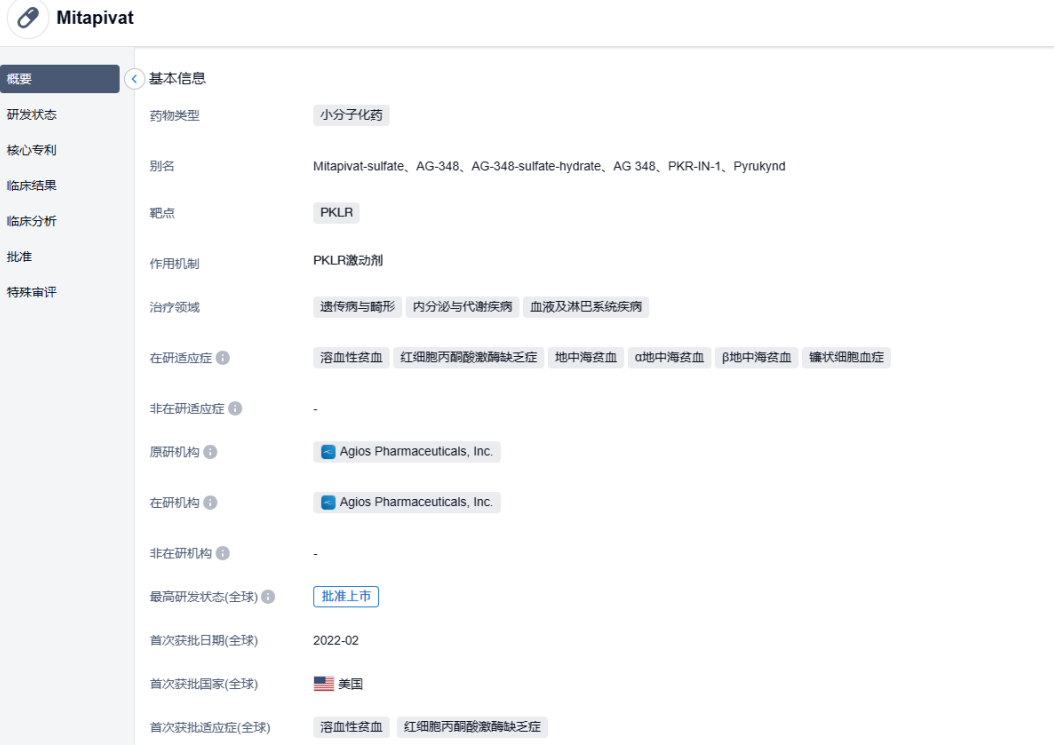
Task: Click info icon beside 在研机构
Action: click(211, 502)
